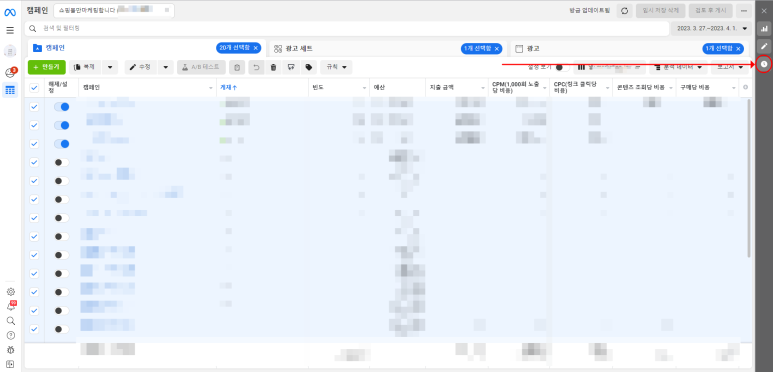
Task: Click the tag label icon
Action: 309,68
